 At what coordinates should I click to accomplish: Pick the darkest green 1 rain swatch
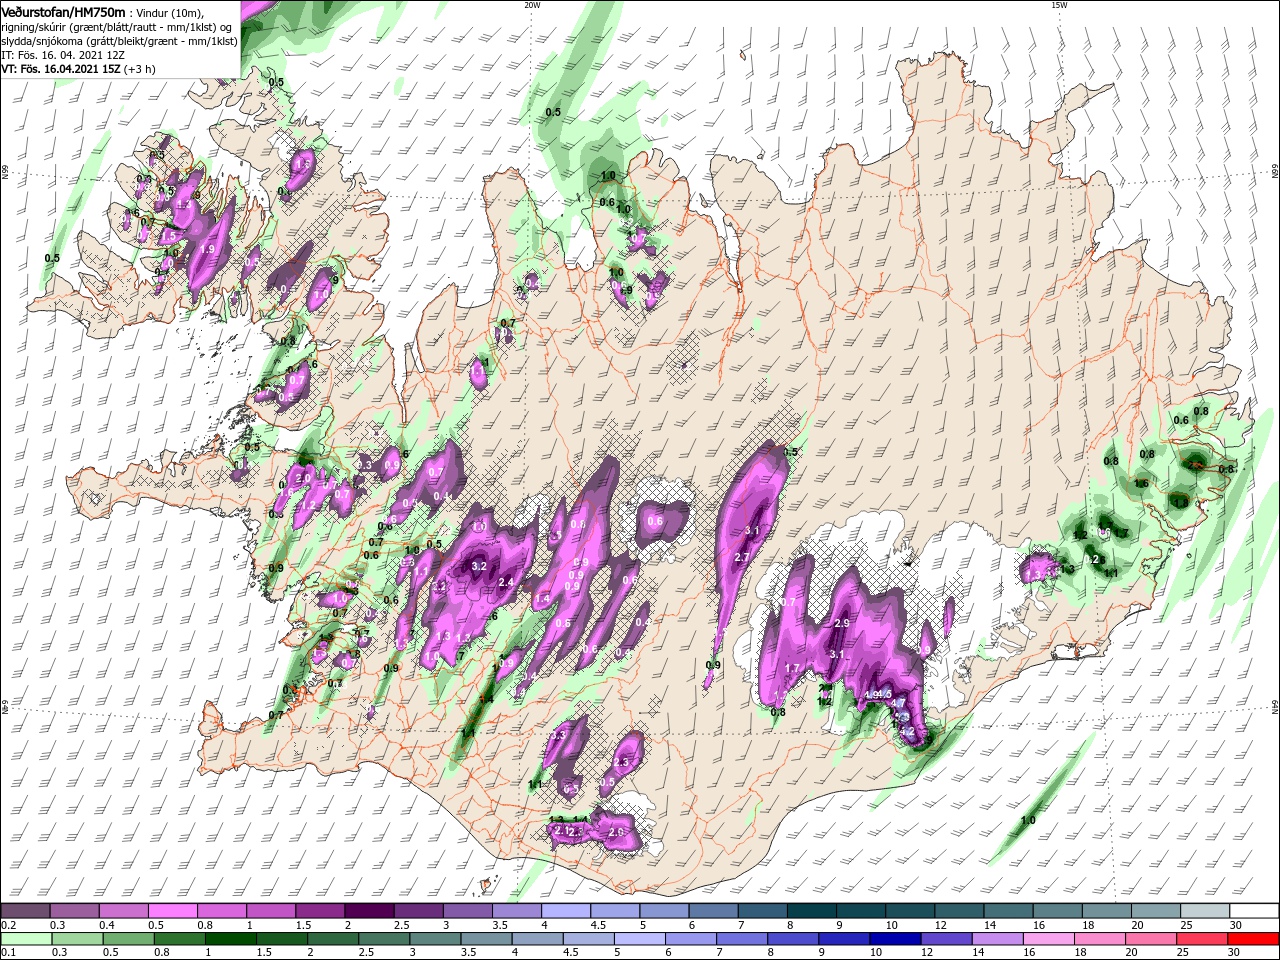pos(231,939)
